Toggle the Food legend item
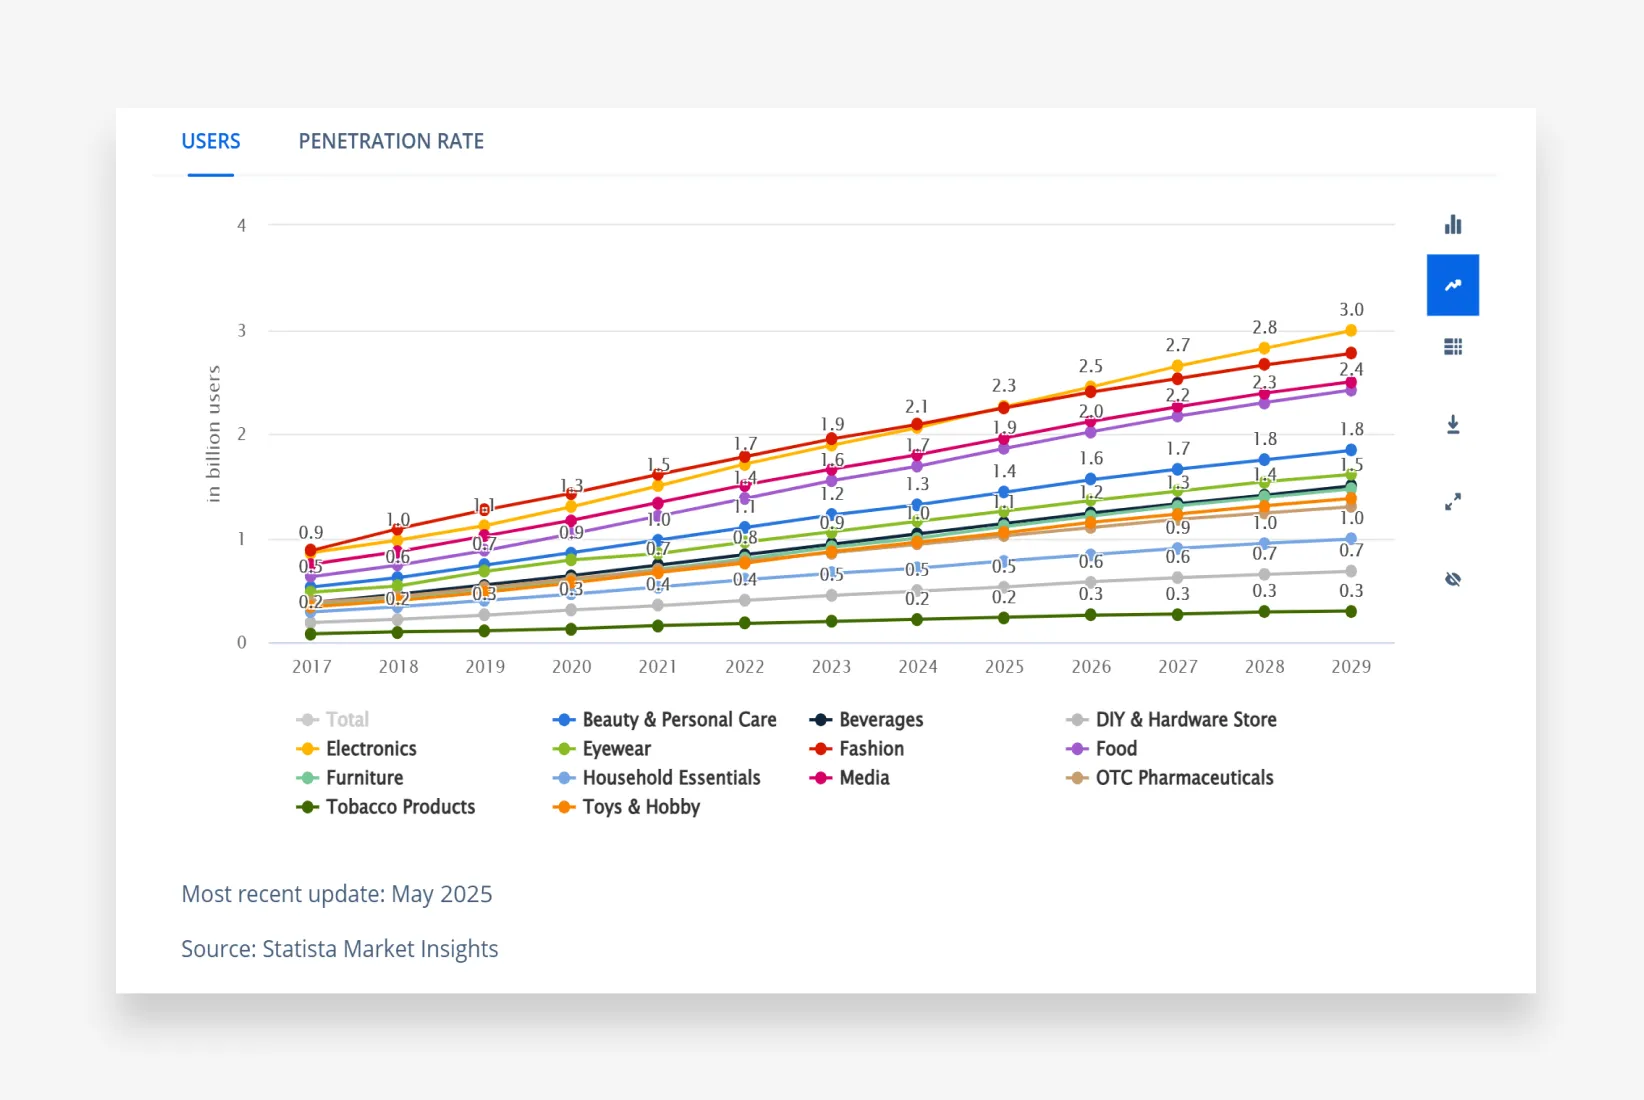Viewport: 1644px width, 1100px height. tap(1115, 749)
